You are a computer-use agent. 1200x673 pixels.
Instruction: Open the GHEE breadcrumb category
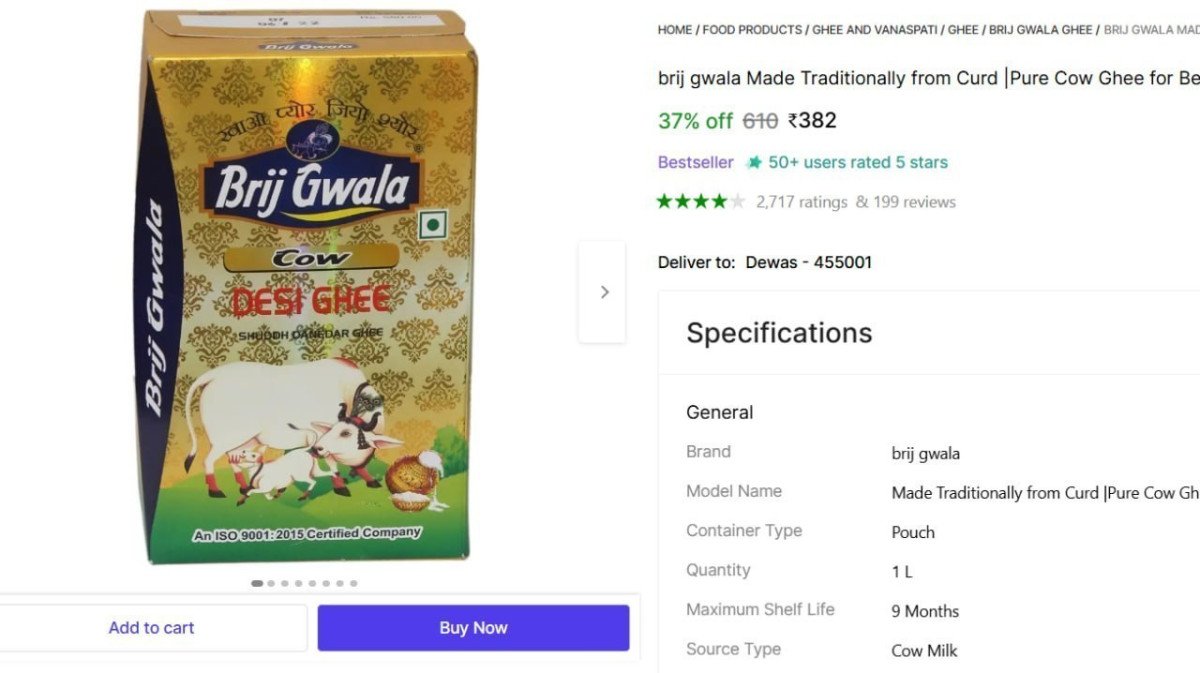pos(963,30)
